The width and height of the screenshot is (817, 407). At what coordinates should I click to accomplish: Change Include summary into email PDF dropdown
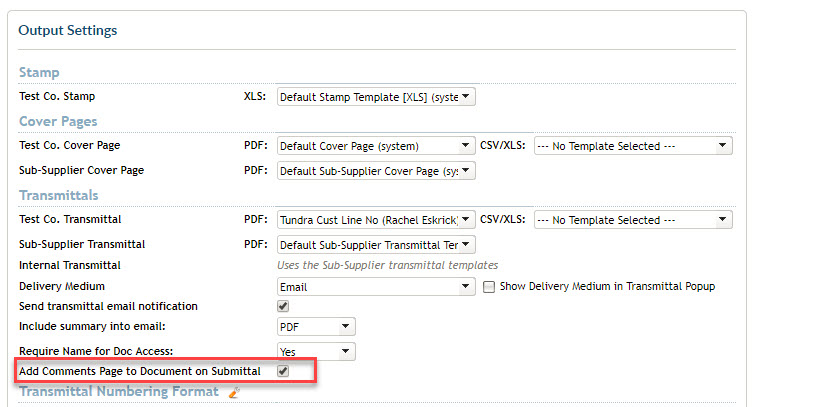(x=316, y=327)
